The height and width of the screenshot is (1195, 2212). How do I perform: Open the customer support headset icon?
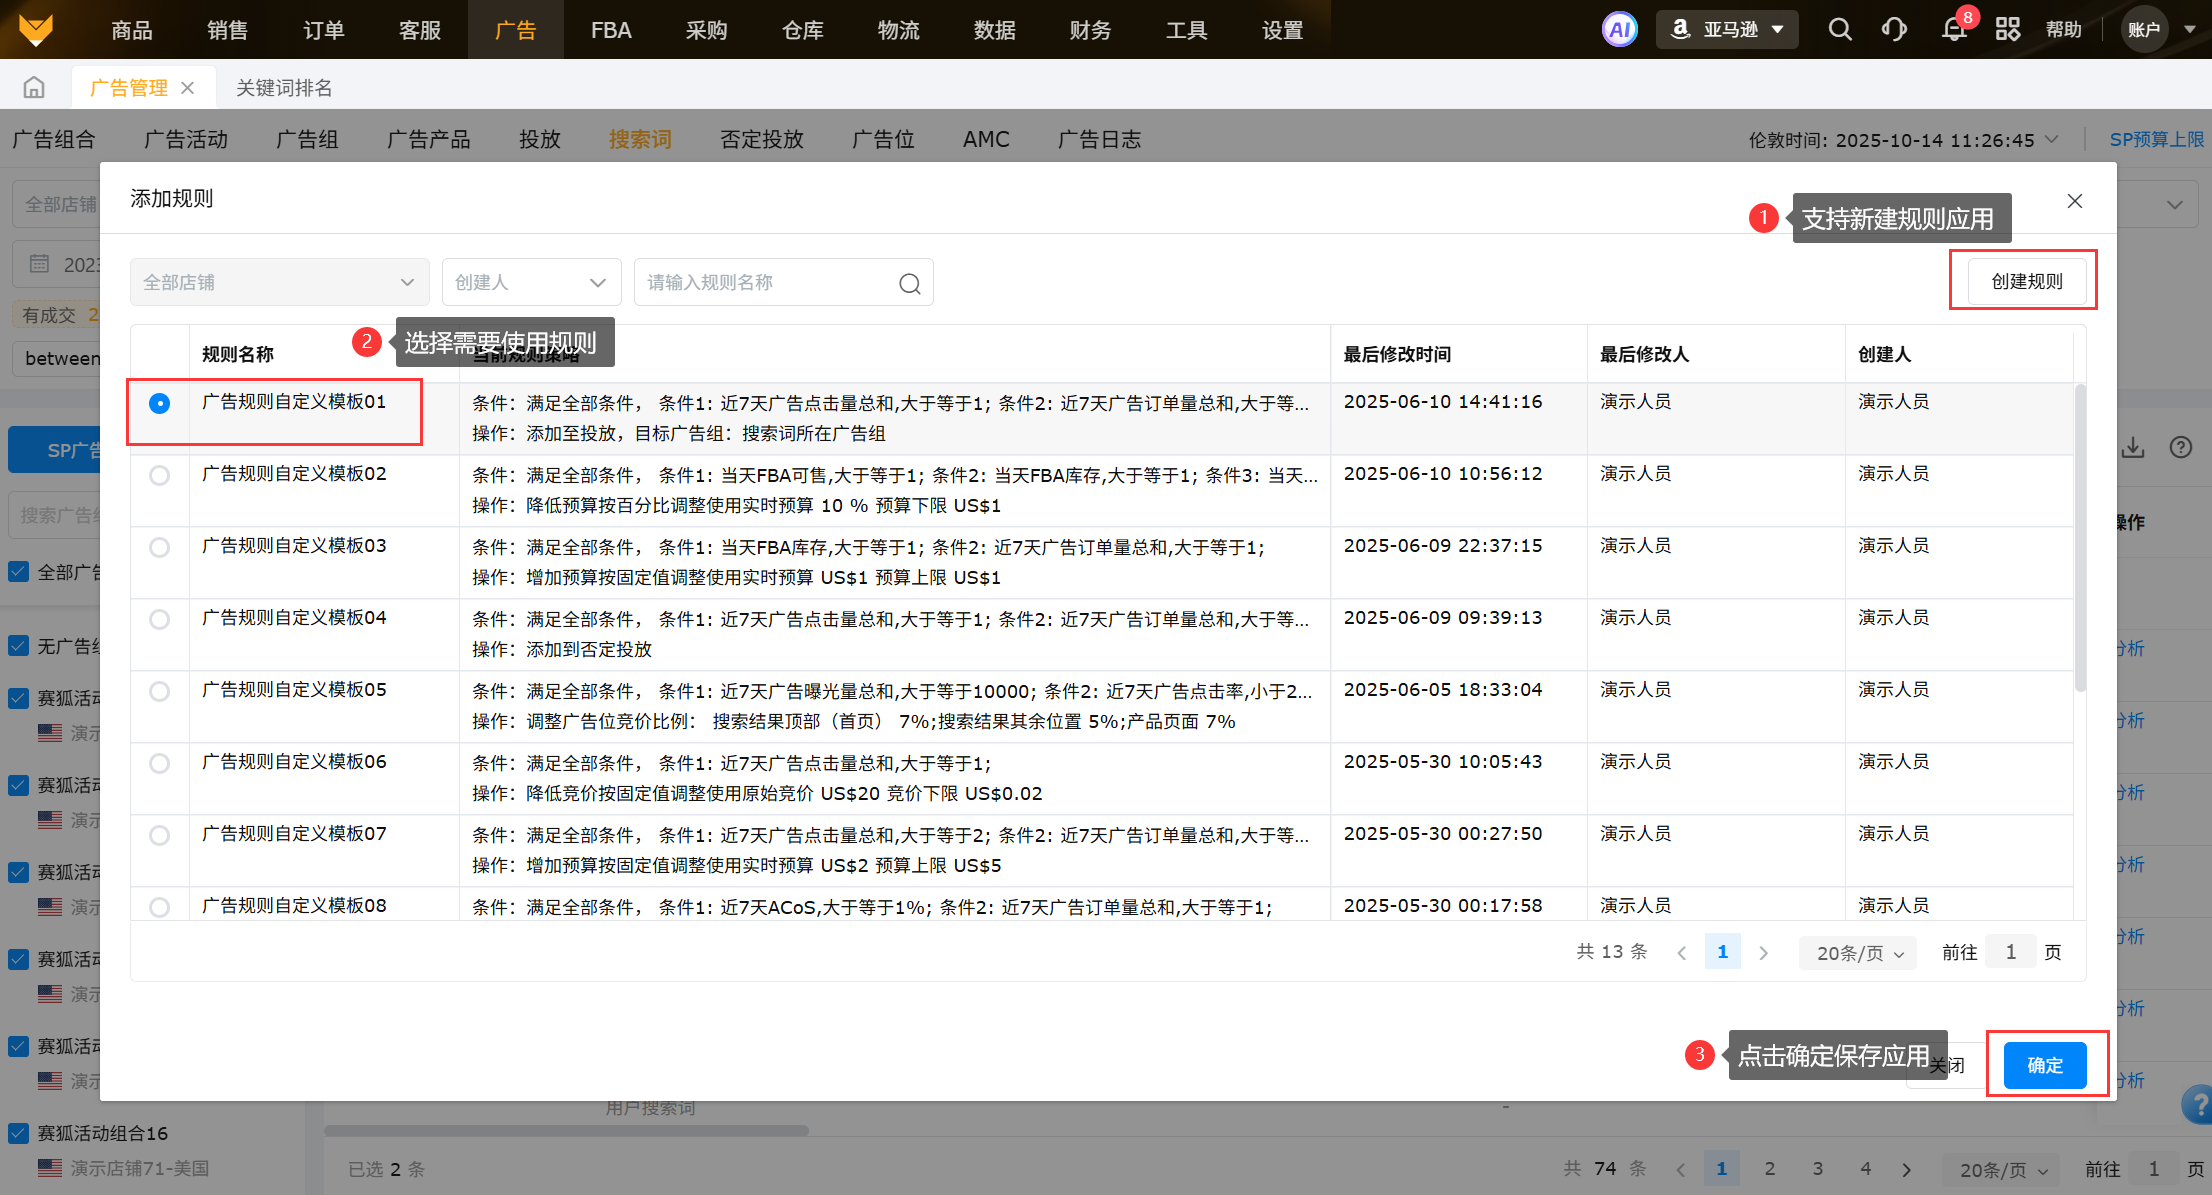(x=1893, y=29)
